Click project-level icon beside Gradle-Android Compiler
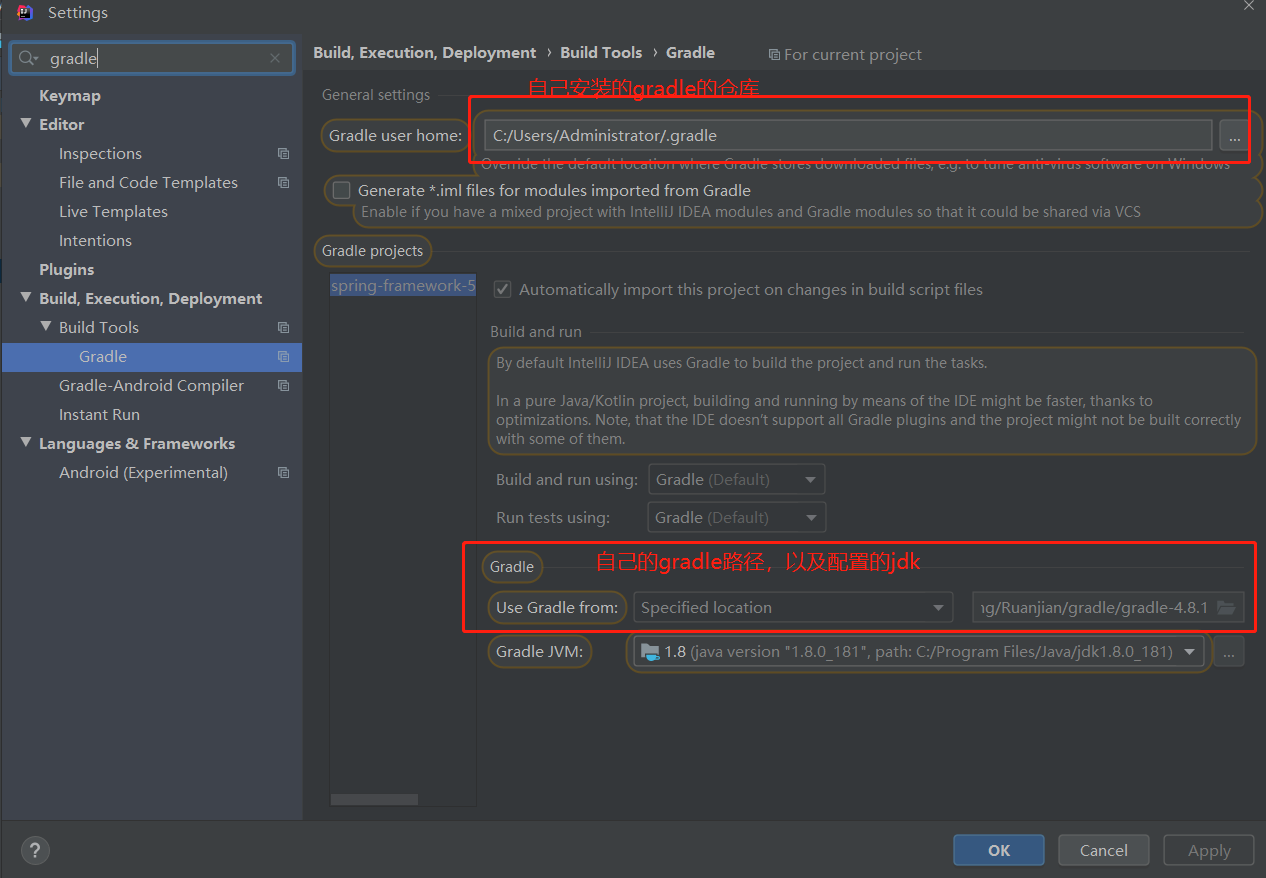This screenshot has height=878, width=1266. point(284,386)
